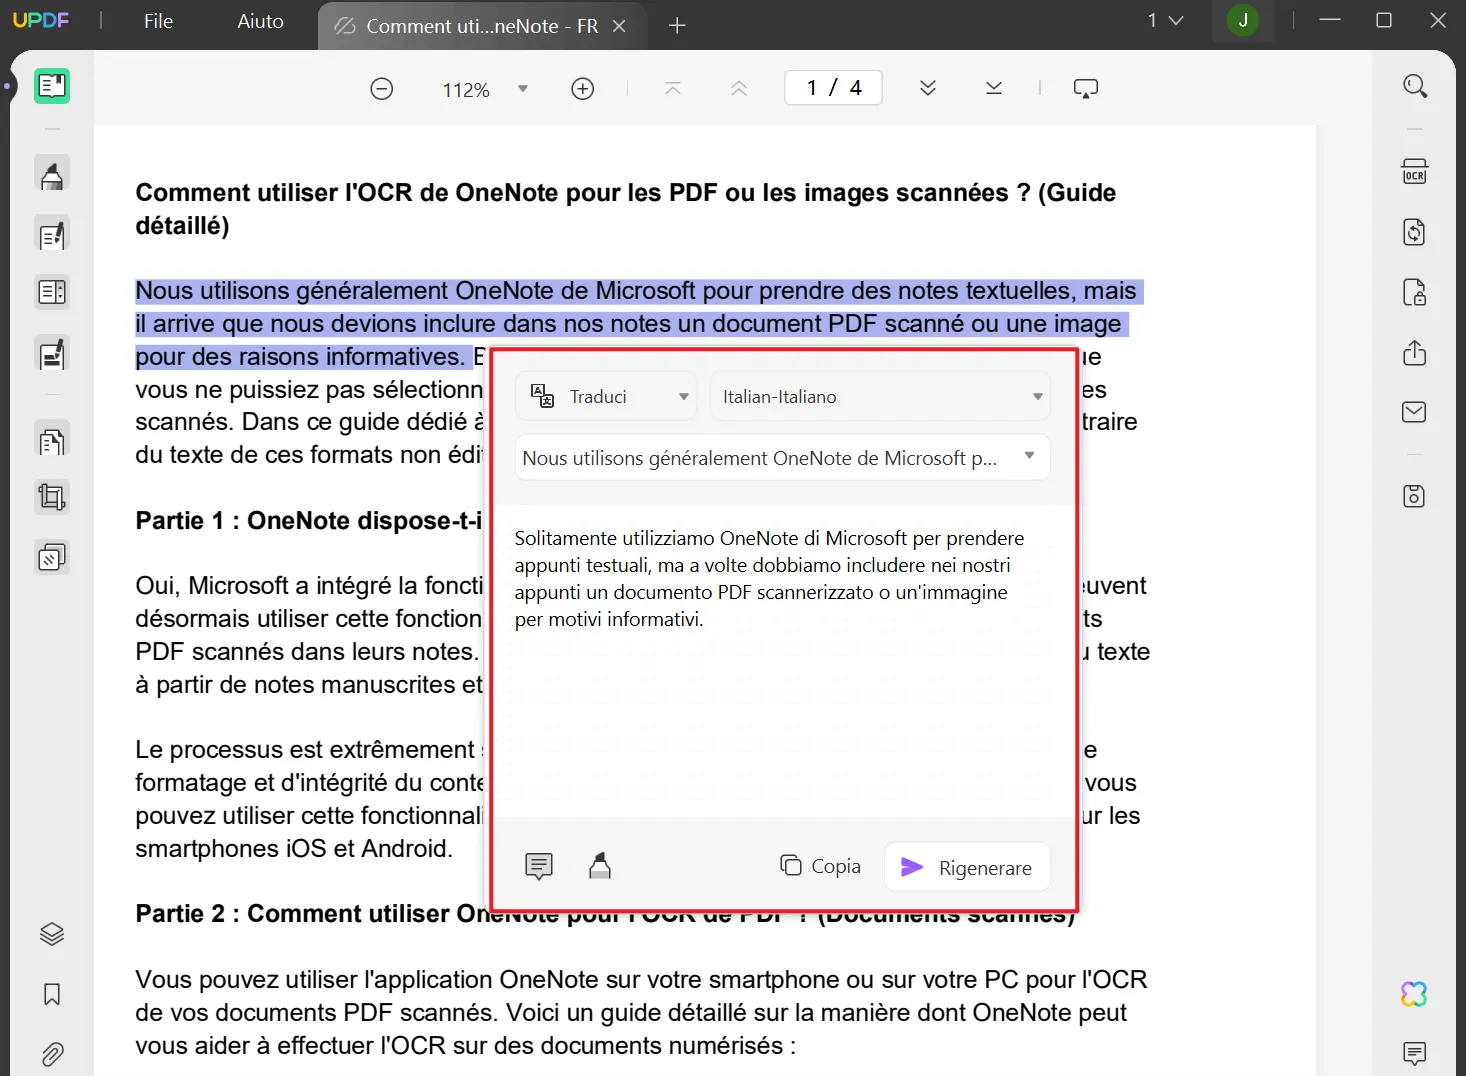Click the highlighted paragraph 'Nous utilisons généralement'

click(x=639, y=324)
